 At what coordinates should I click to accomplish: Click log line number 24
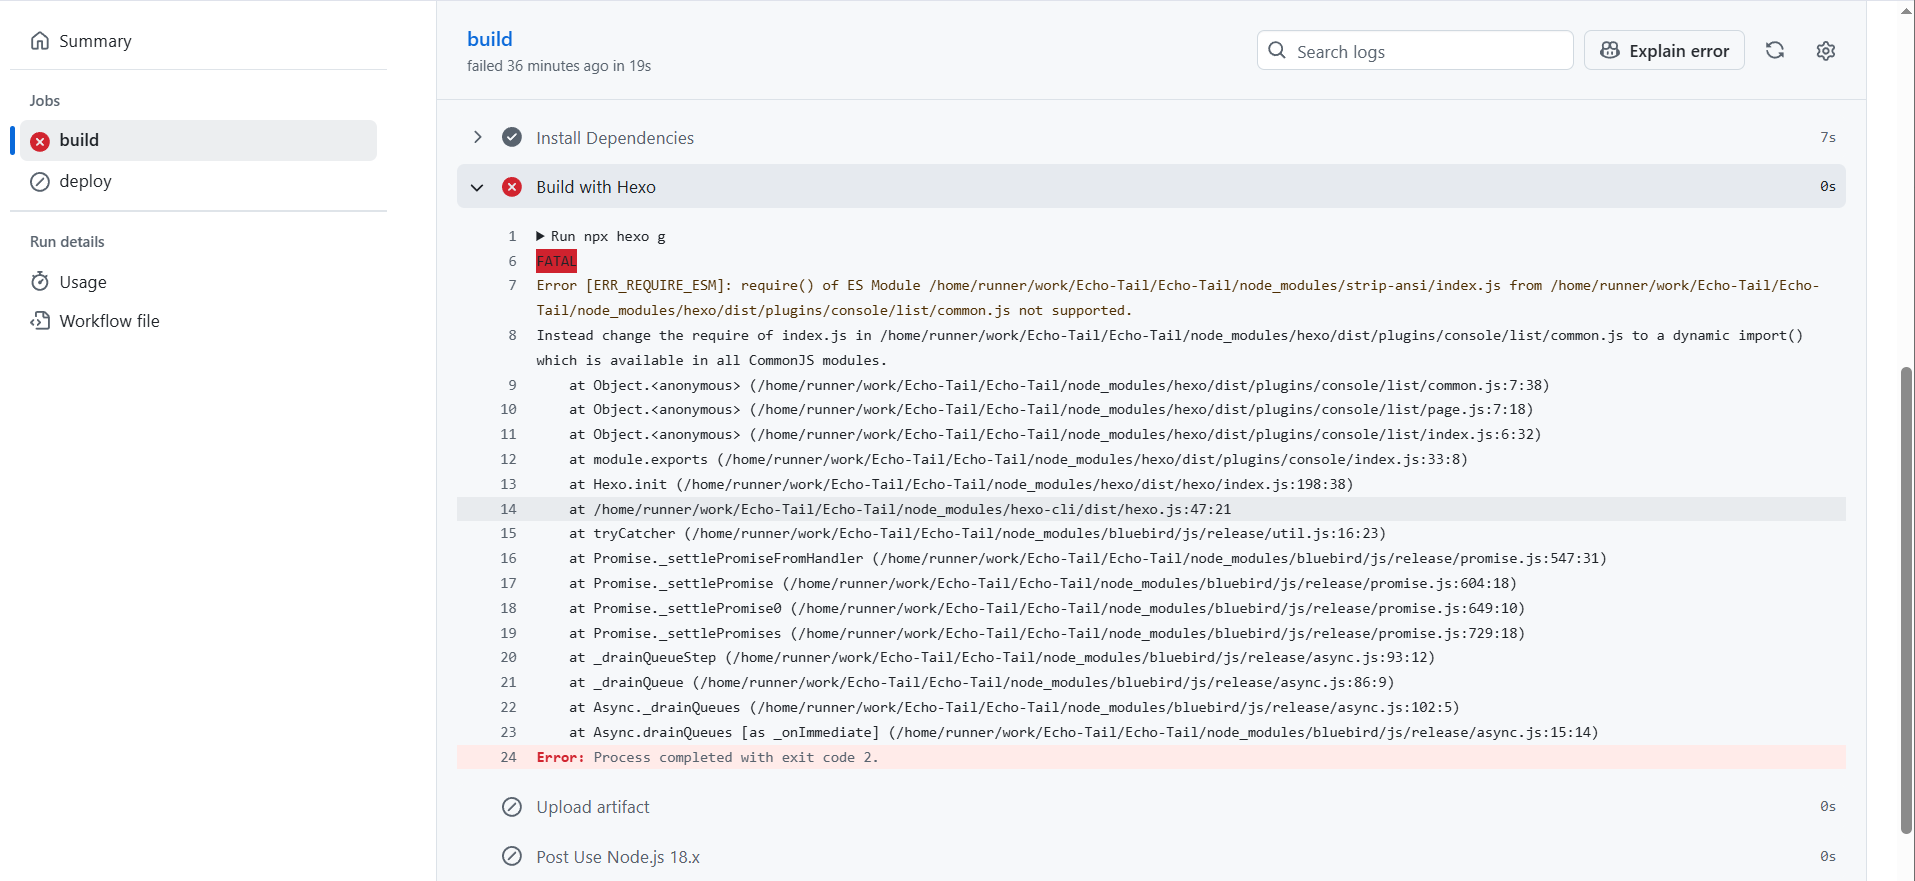pos(508,757)
